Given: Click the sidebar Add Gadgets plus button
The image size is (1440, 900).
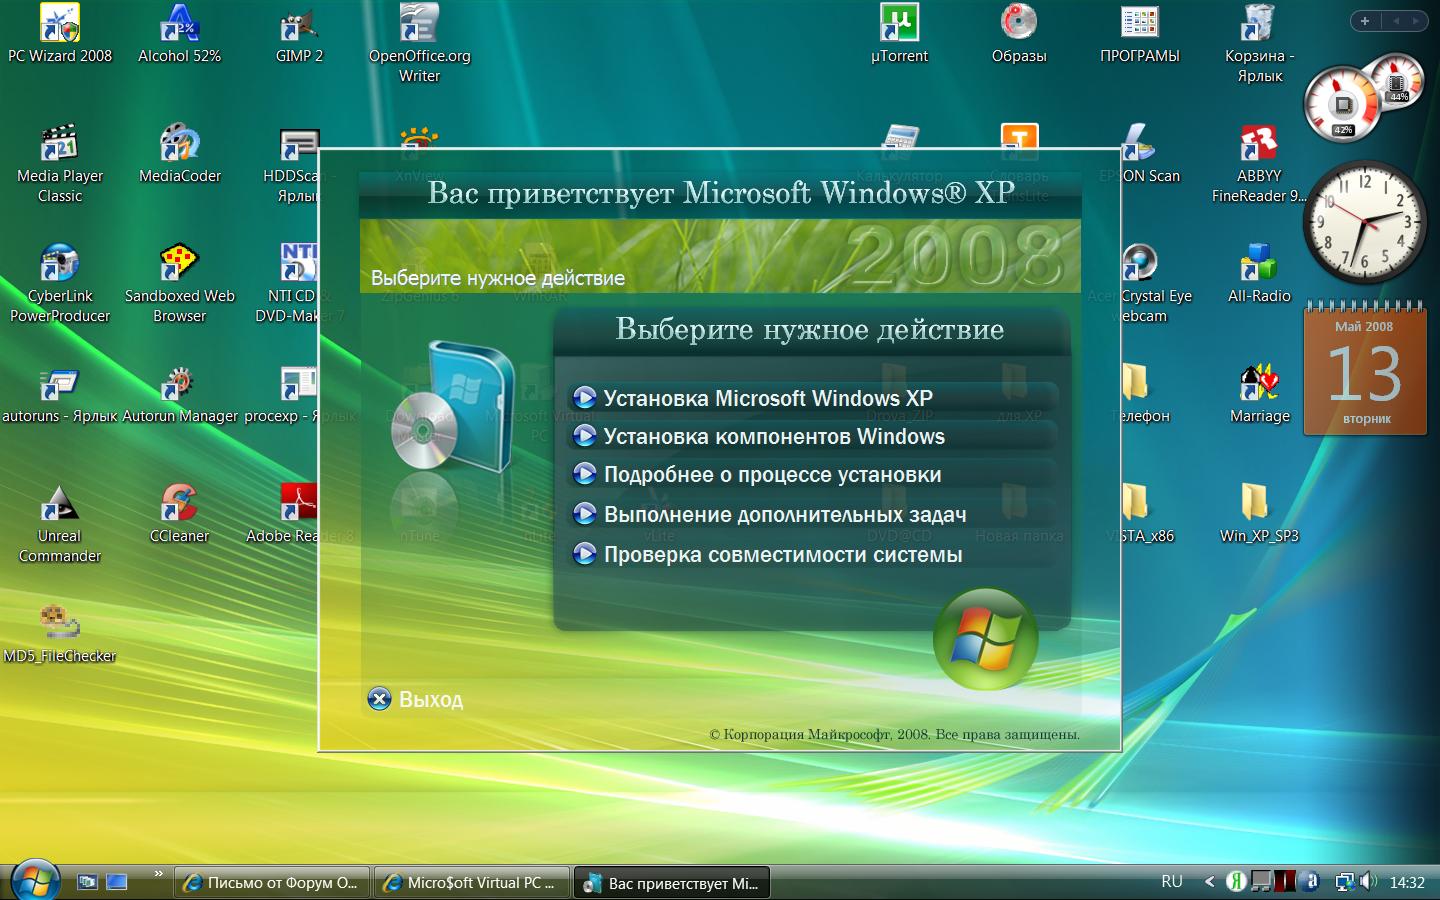Looking at the screenshot, I should (x=1365, y=20).
